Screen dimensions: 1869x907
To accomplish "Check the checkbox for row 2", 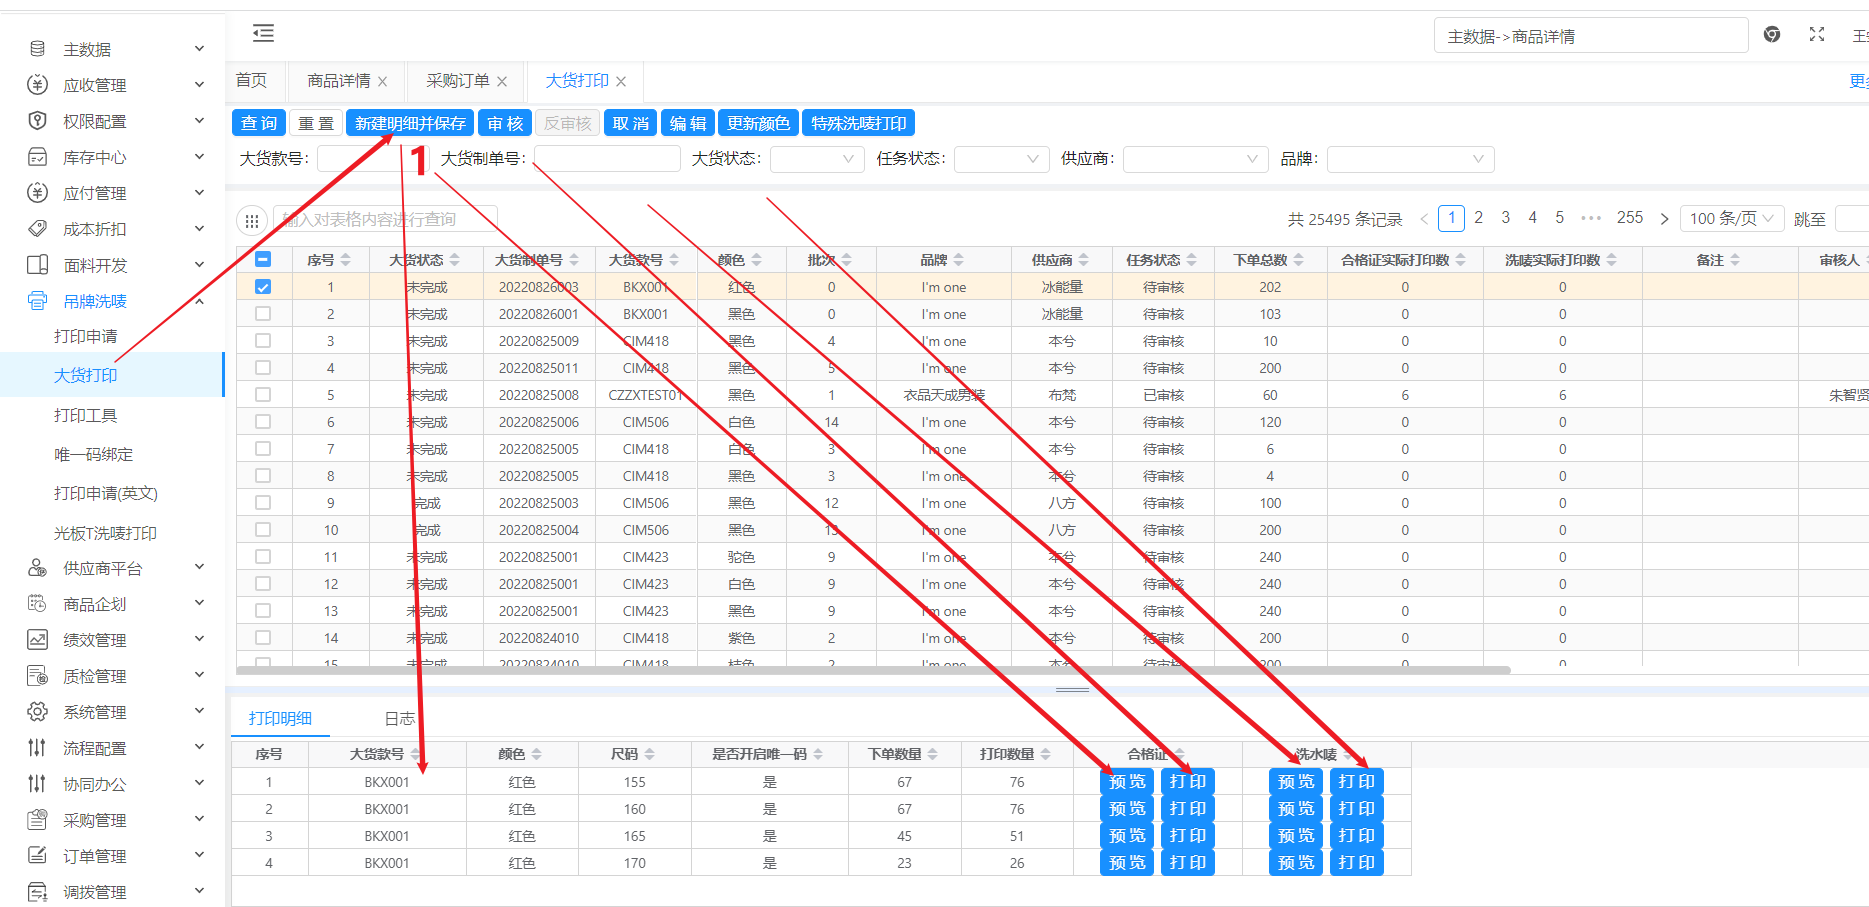I will (x=263, y=314).
